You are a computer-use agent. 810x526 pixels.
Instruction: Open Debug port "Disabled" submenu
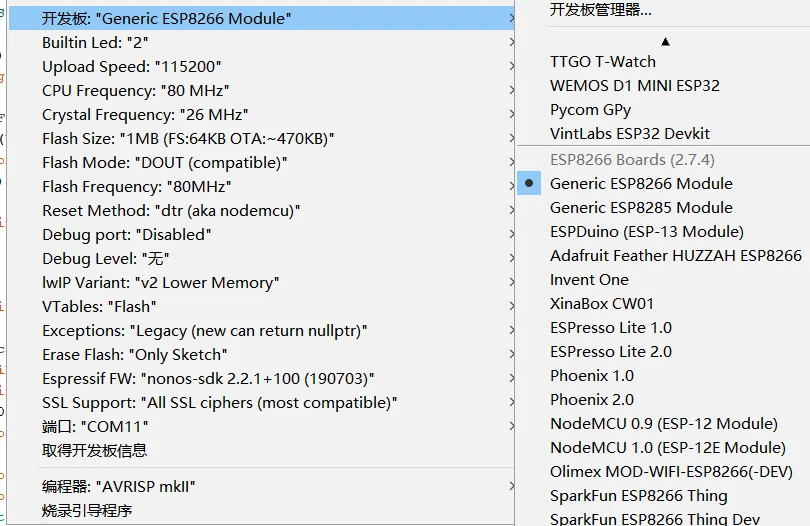(261, 235)
